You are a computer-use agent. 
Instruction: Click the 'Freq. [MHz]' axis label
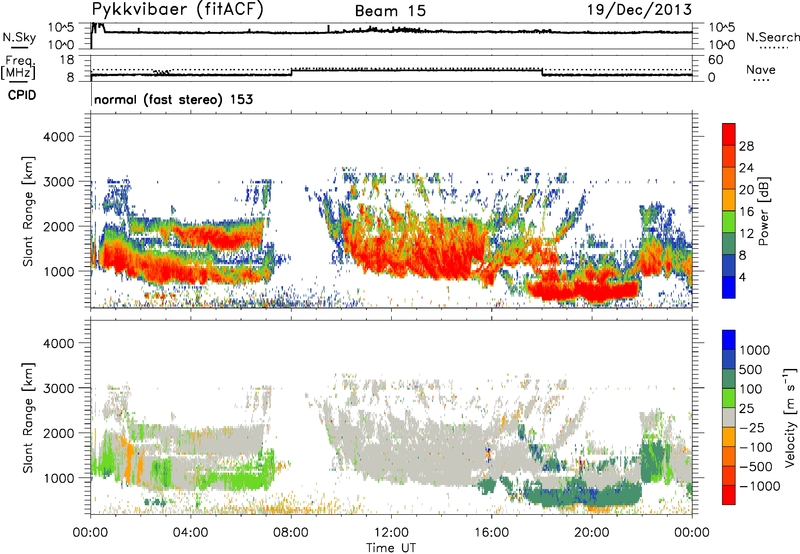click(19, 67)
